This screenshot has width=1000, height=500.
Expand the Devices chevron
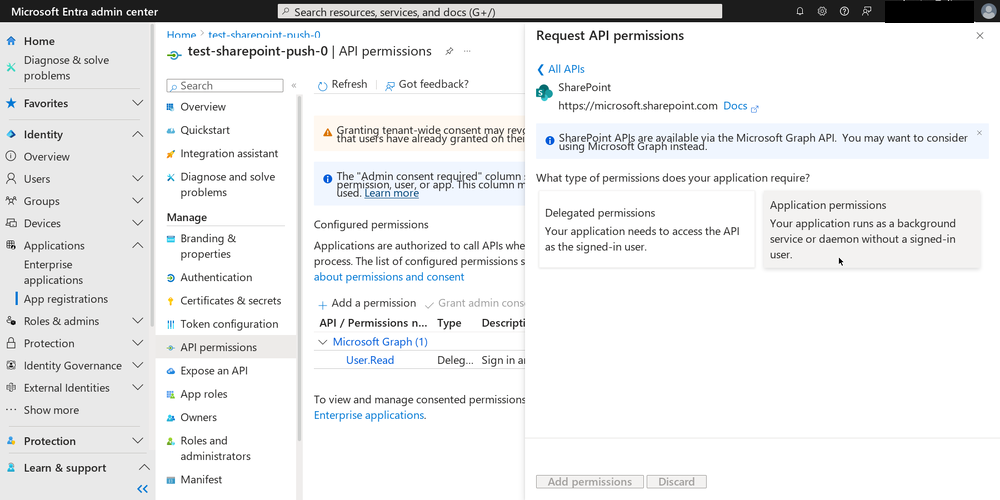click(137, 224)
